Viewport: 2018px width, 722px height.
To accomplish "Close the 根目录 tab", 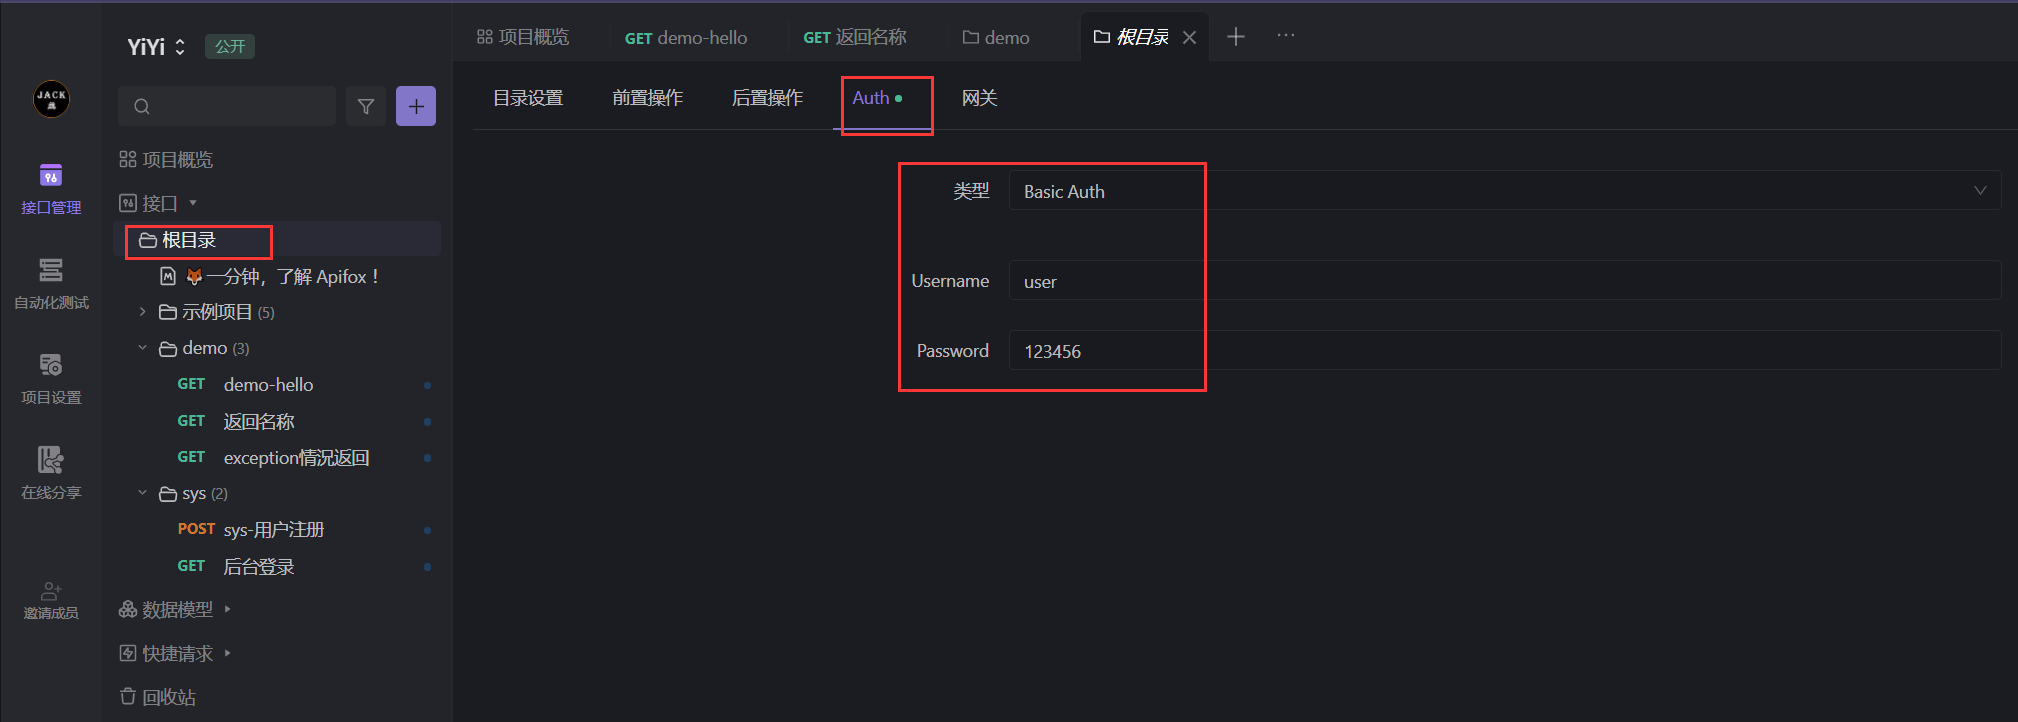I will tap(1189, 37).
